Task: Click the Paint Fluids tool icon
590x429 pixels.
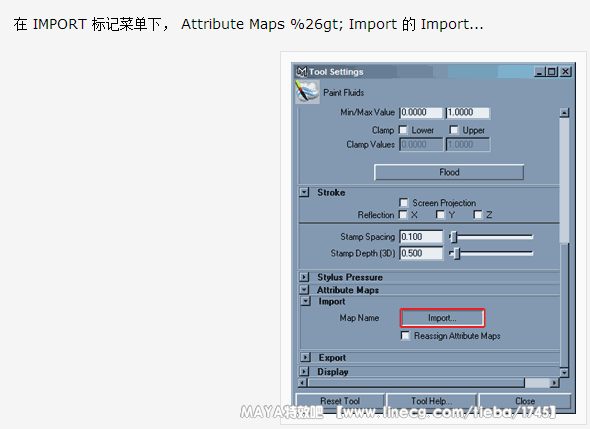Action: coord(307,92)
